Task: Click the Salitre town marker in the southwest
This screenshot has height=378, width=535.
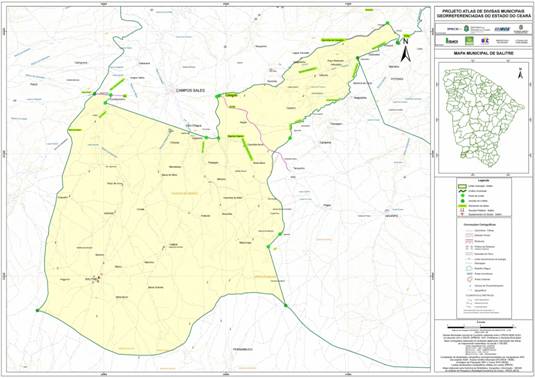Action: point(99,279)
